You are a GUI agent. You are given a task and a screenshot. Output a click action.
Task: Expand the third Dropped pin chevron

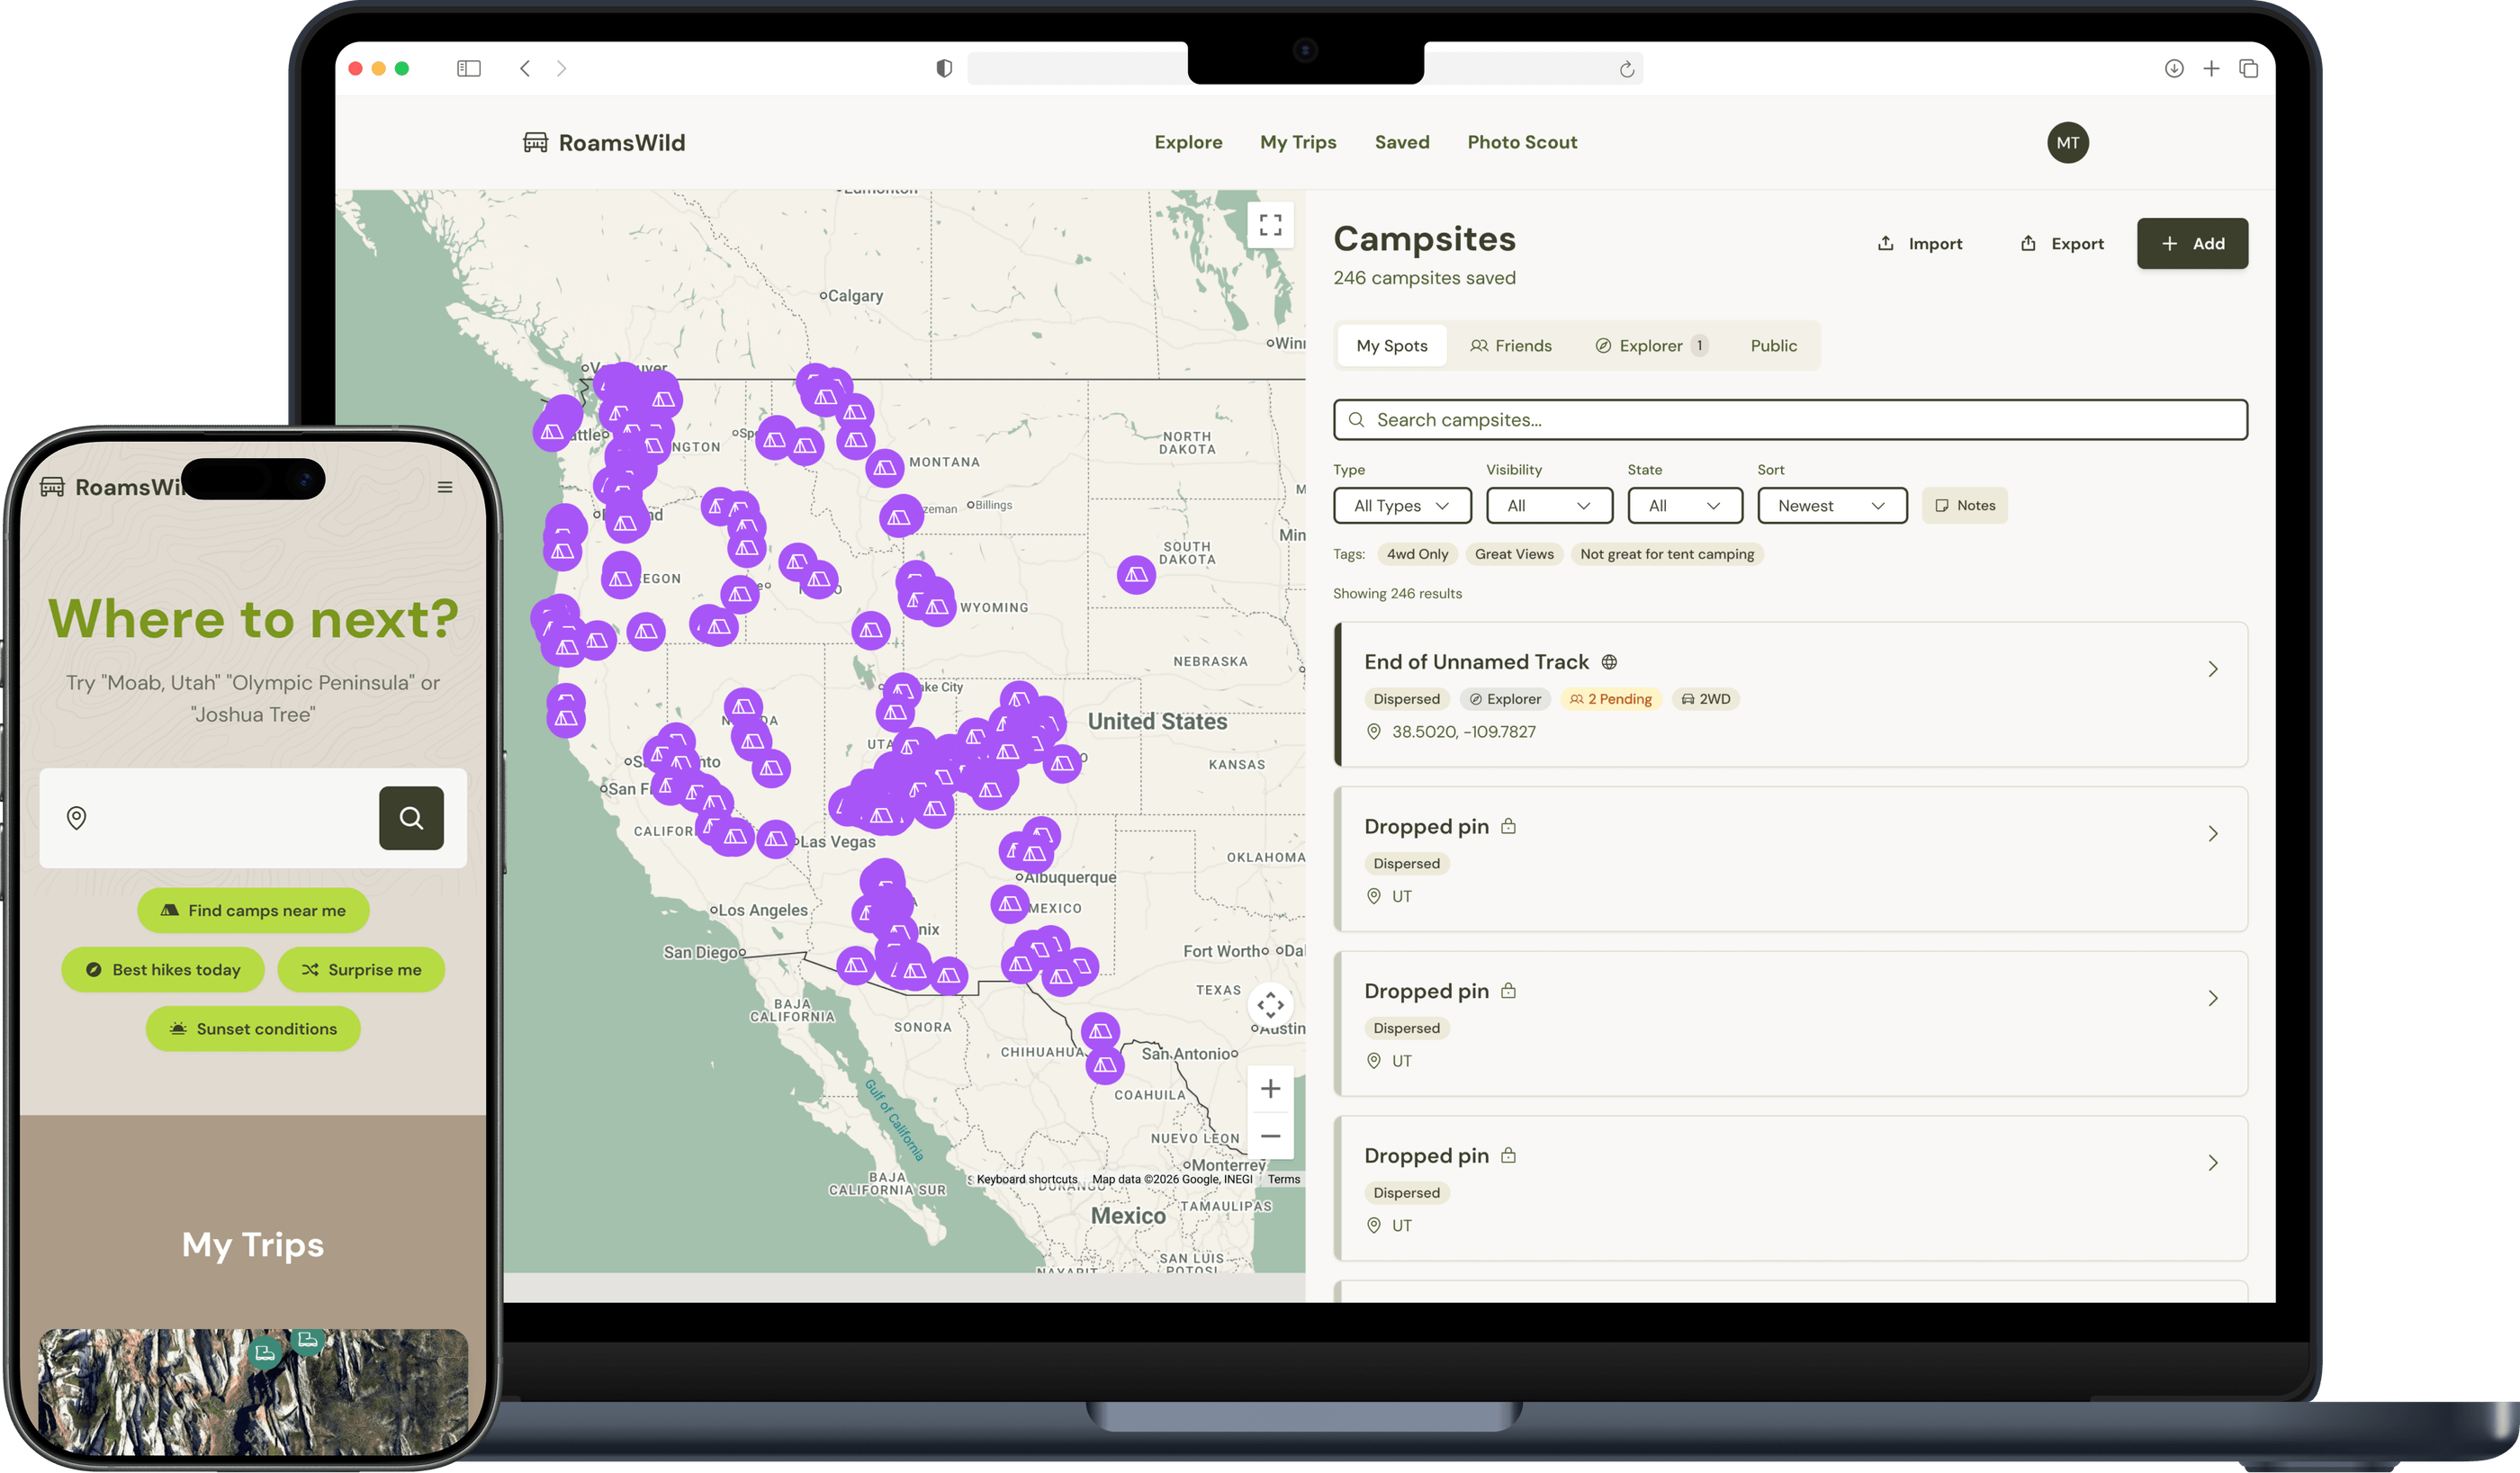click(2213, 1163)
